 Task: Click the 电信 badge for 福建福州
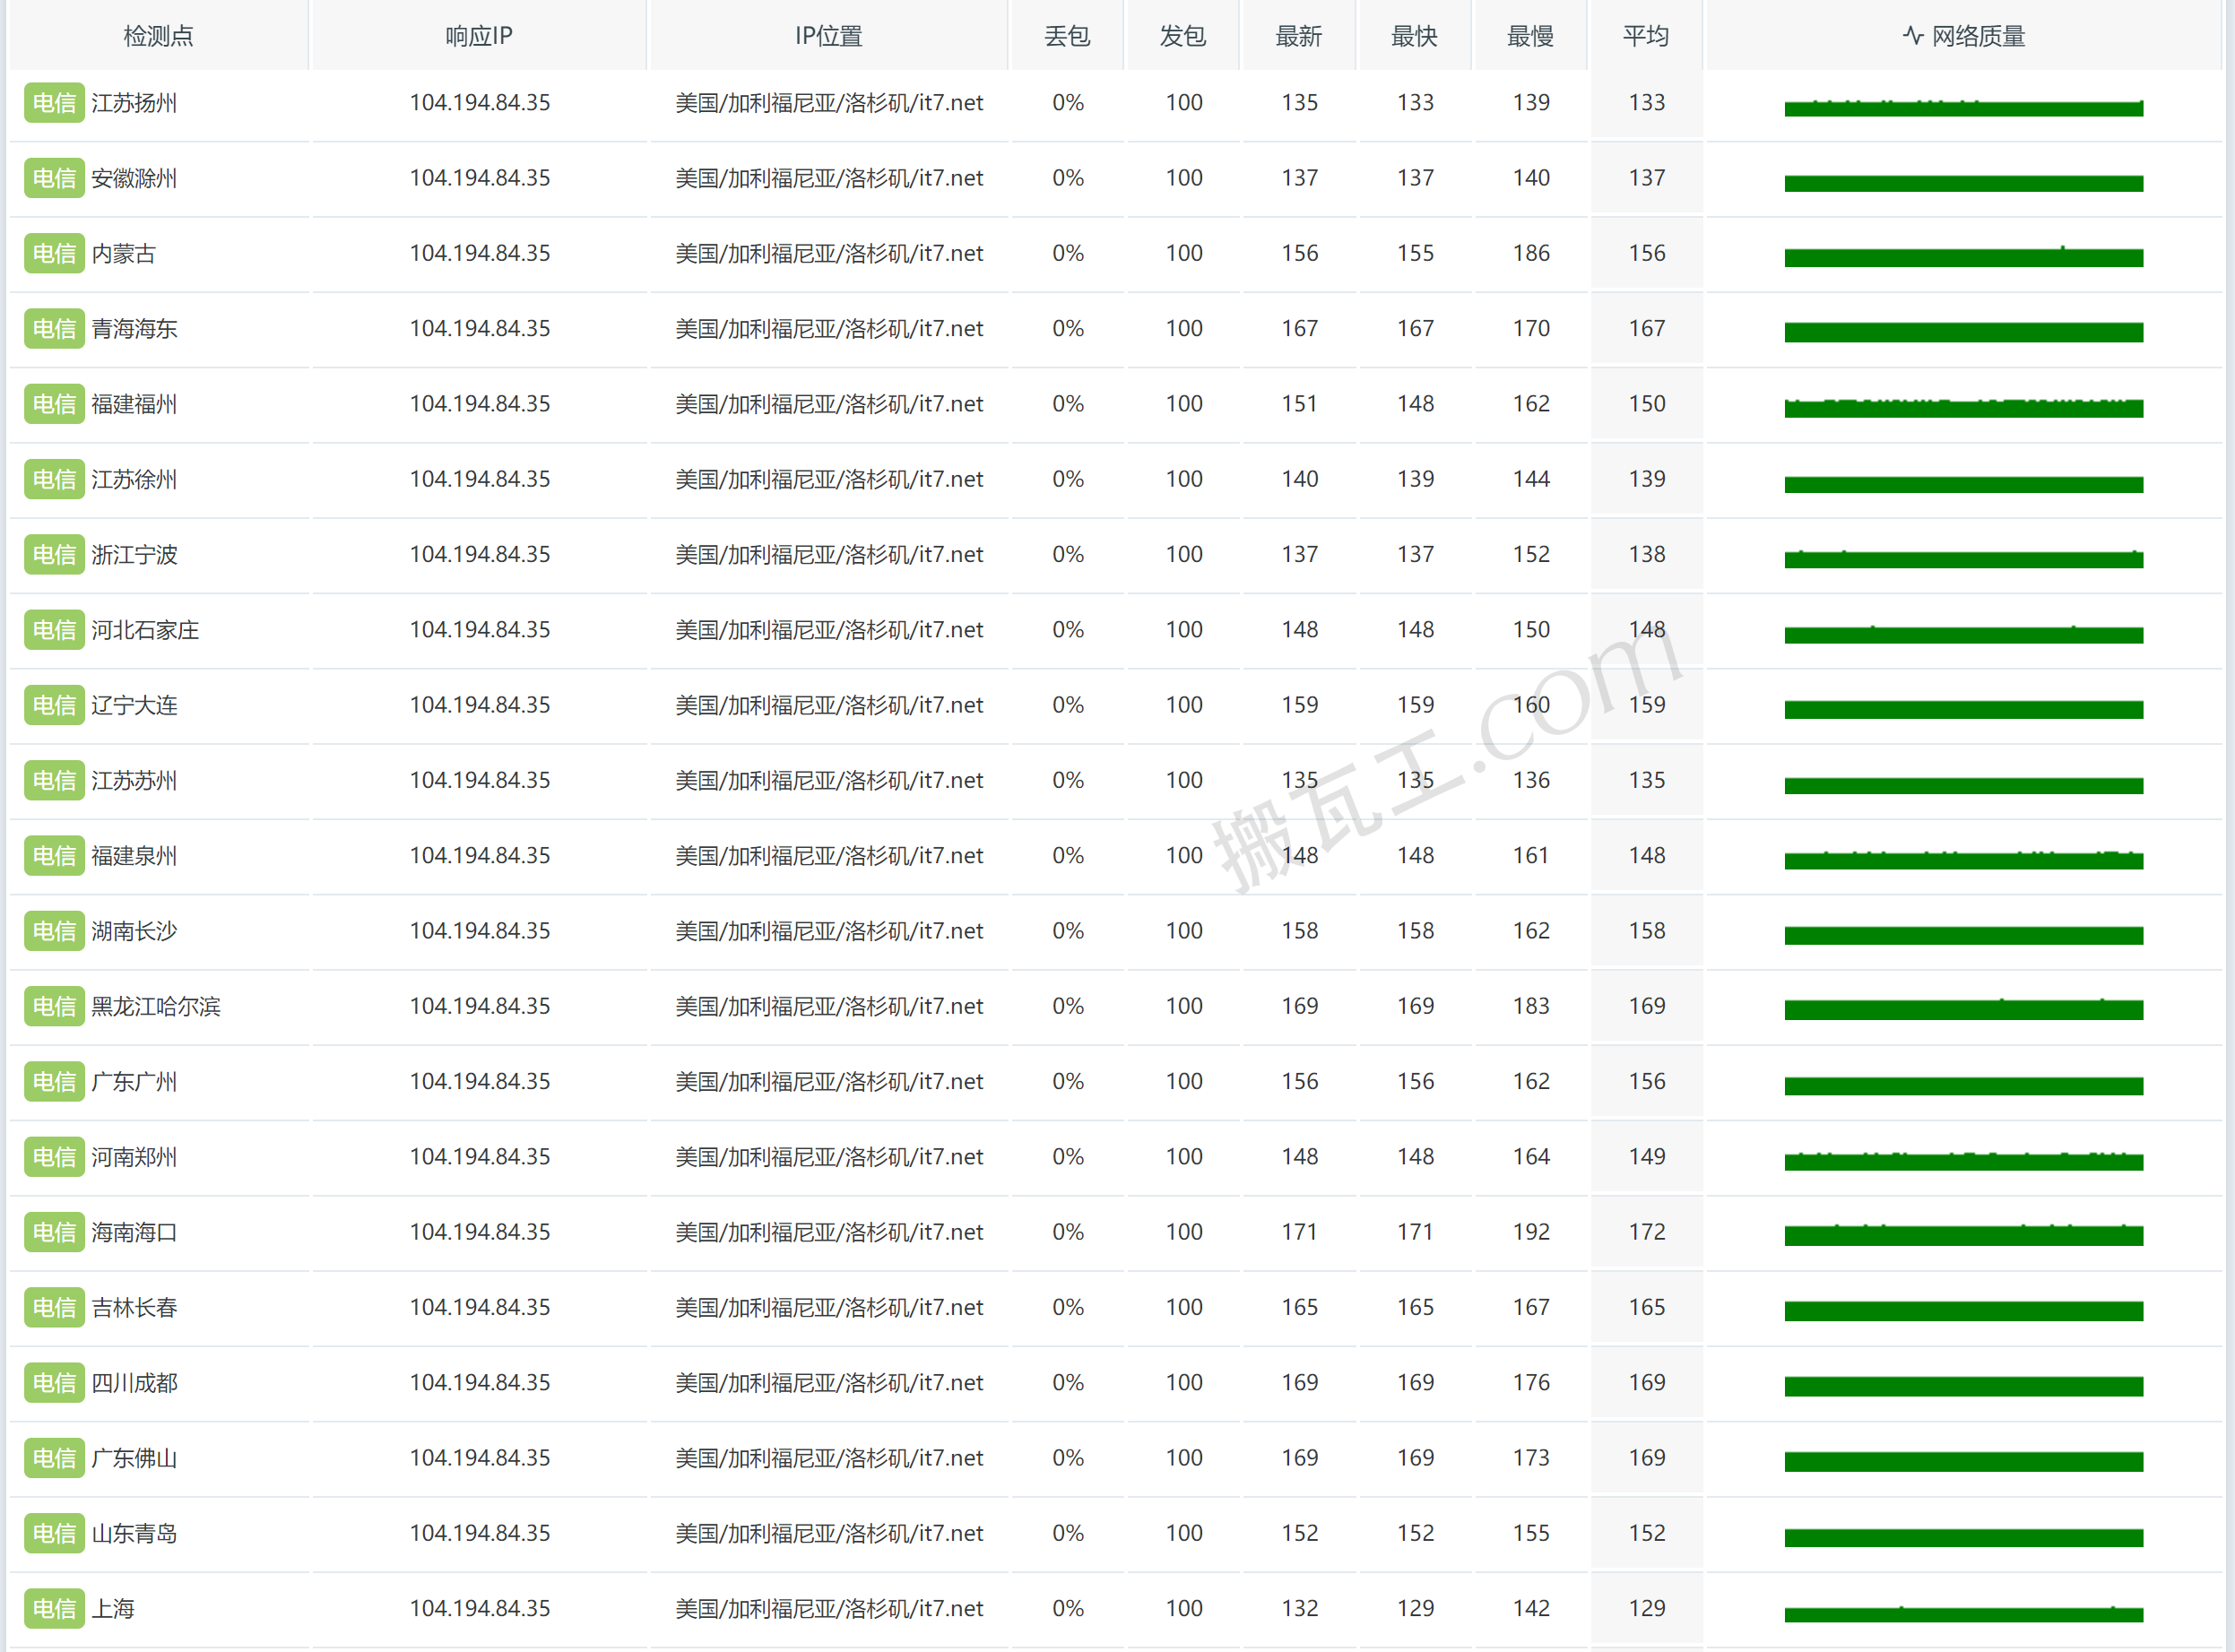[x=54, y=404]
